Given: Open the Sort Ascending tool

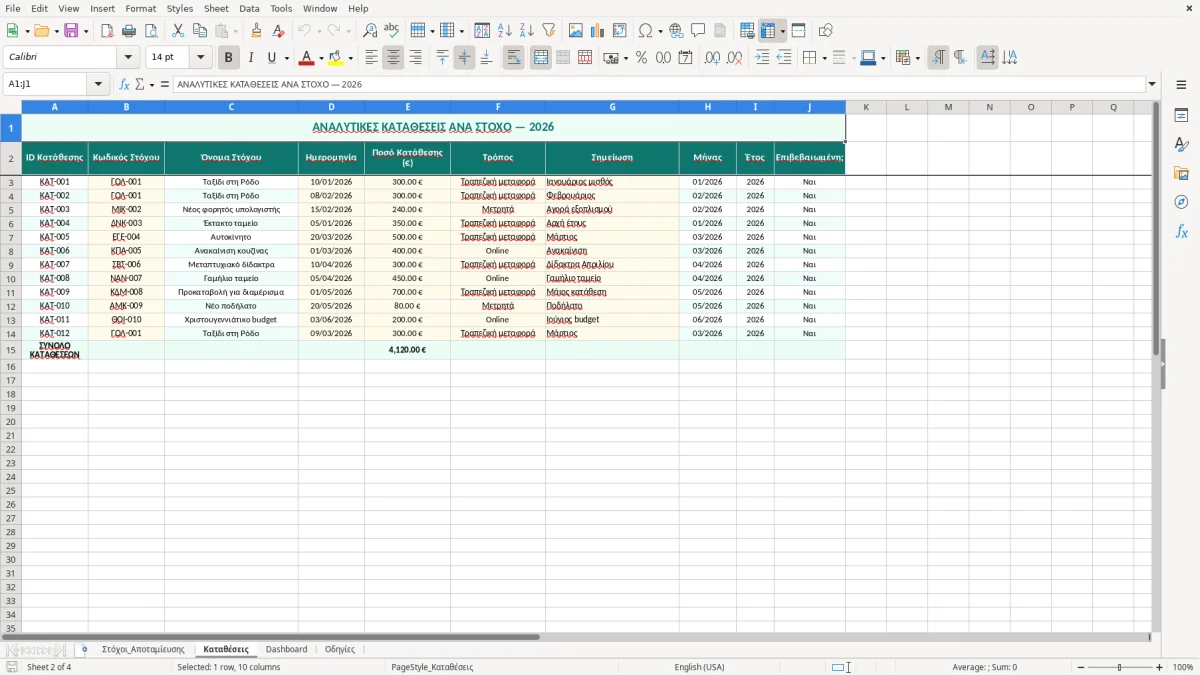Looking at the screenshot, I should [505, 31].
